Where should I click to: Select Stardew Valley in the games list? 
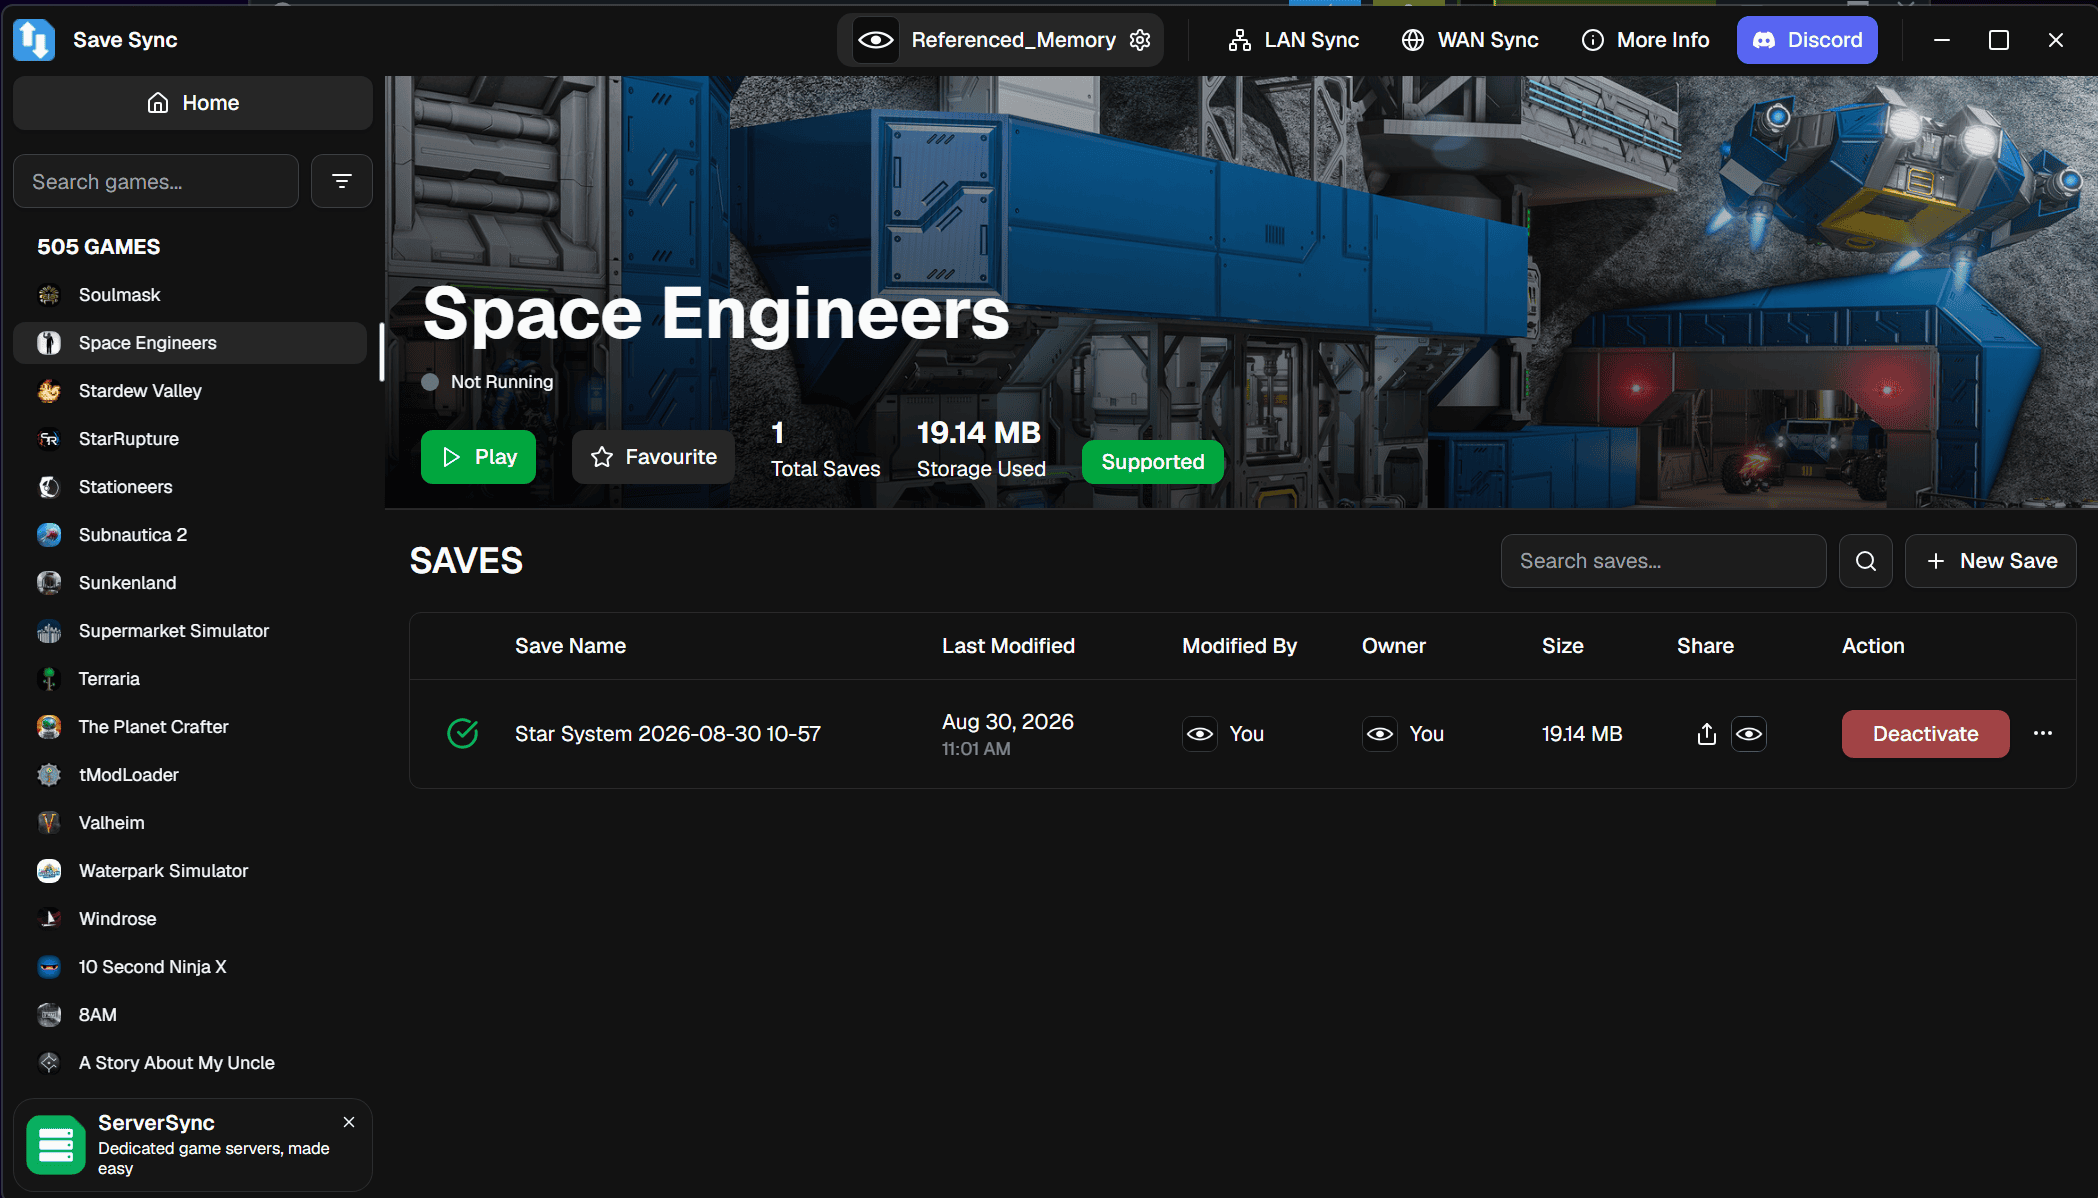pos(190,391)
